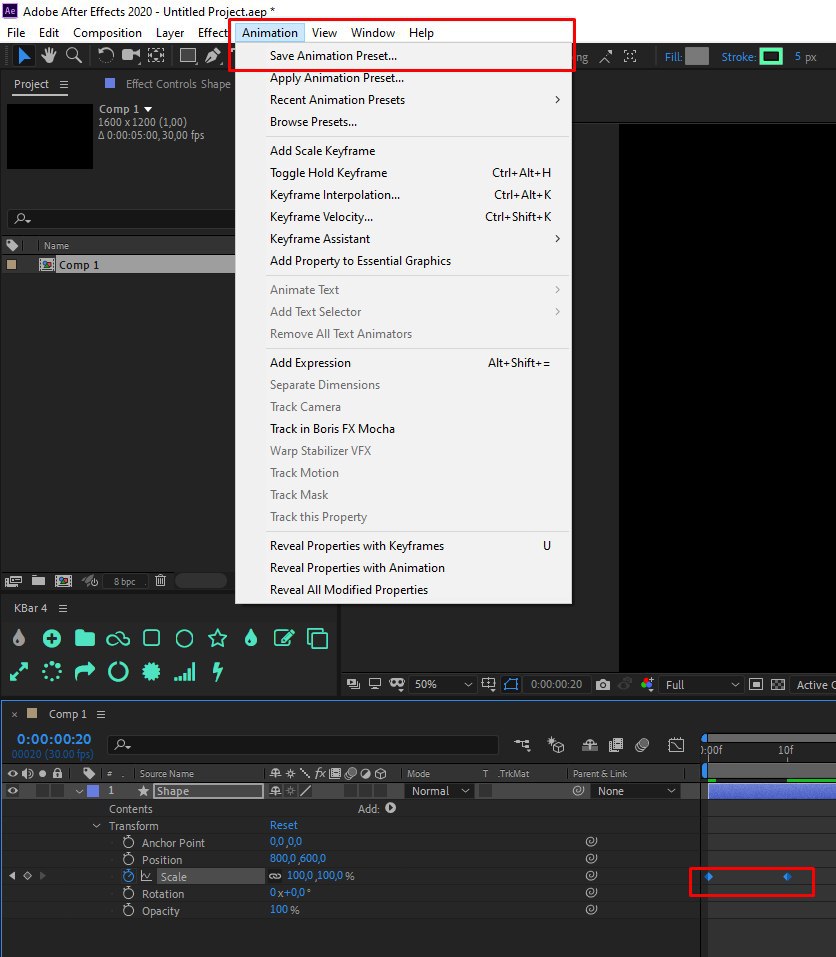Open the KBar 4 panel menu

point(63,609)
